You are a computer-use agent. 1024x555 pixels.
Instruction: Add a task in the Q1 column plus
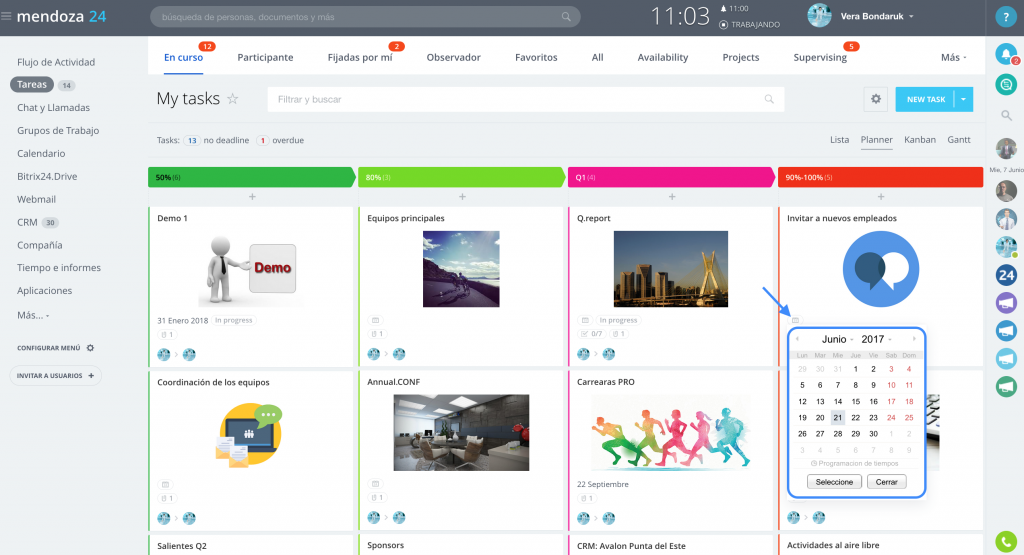click(x=672, y=197)
